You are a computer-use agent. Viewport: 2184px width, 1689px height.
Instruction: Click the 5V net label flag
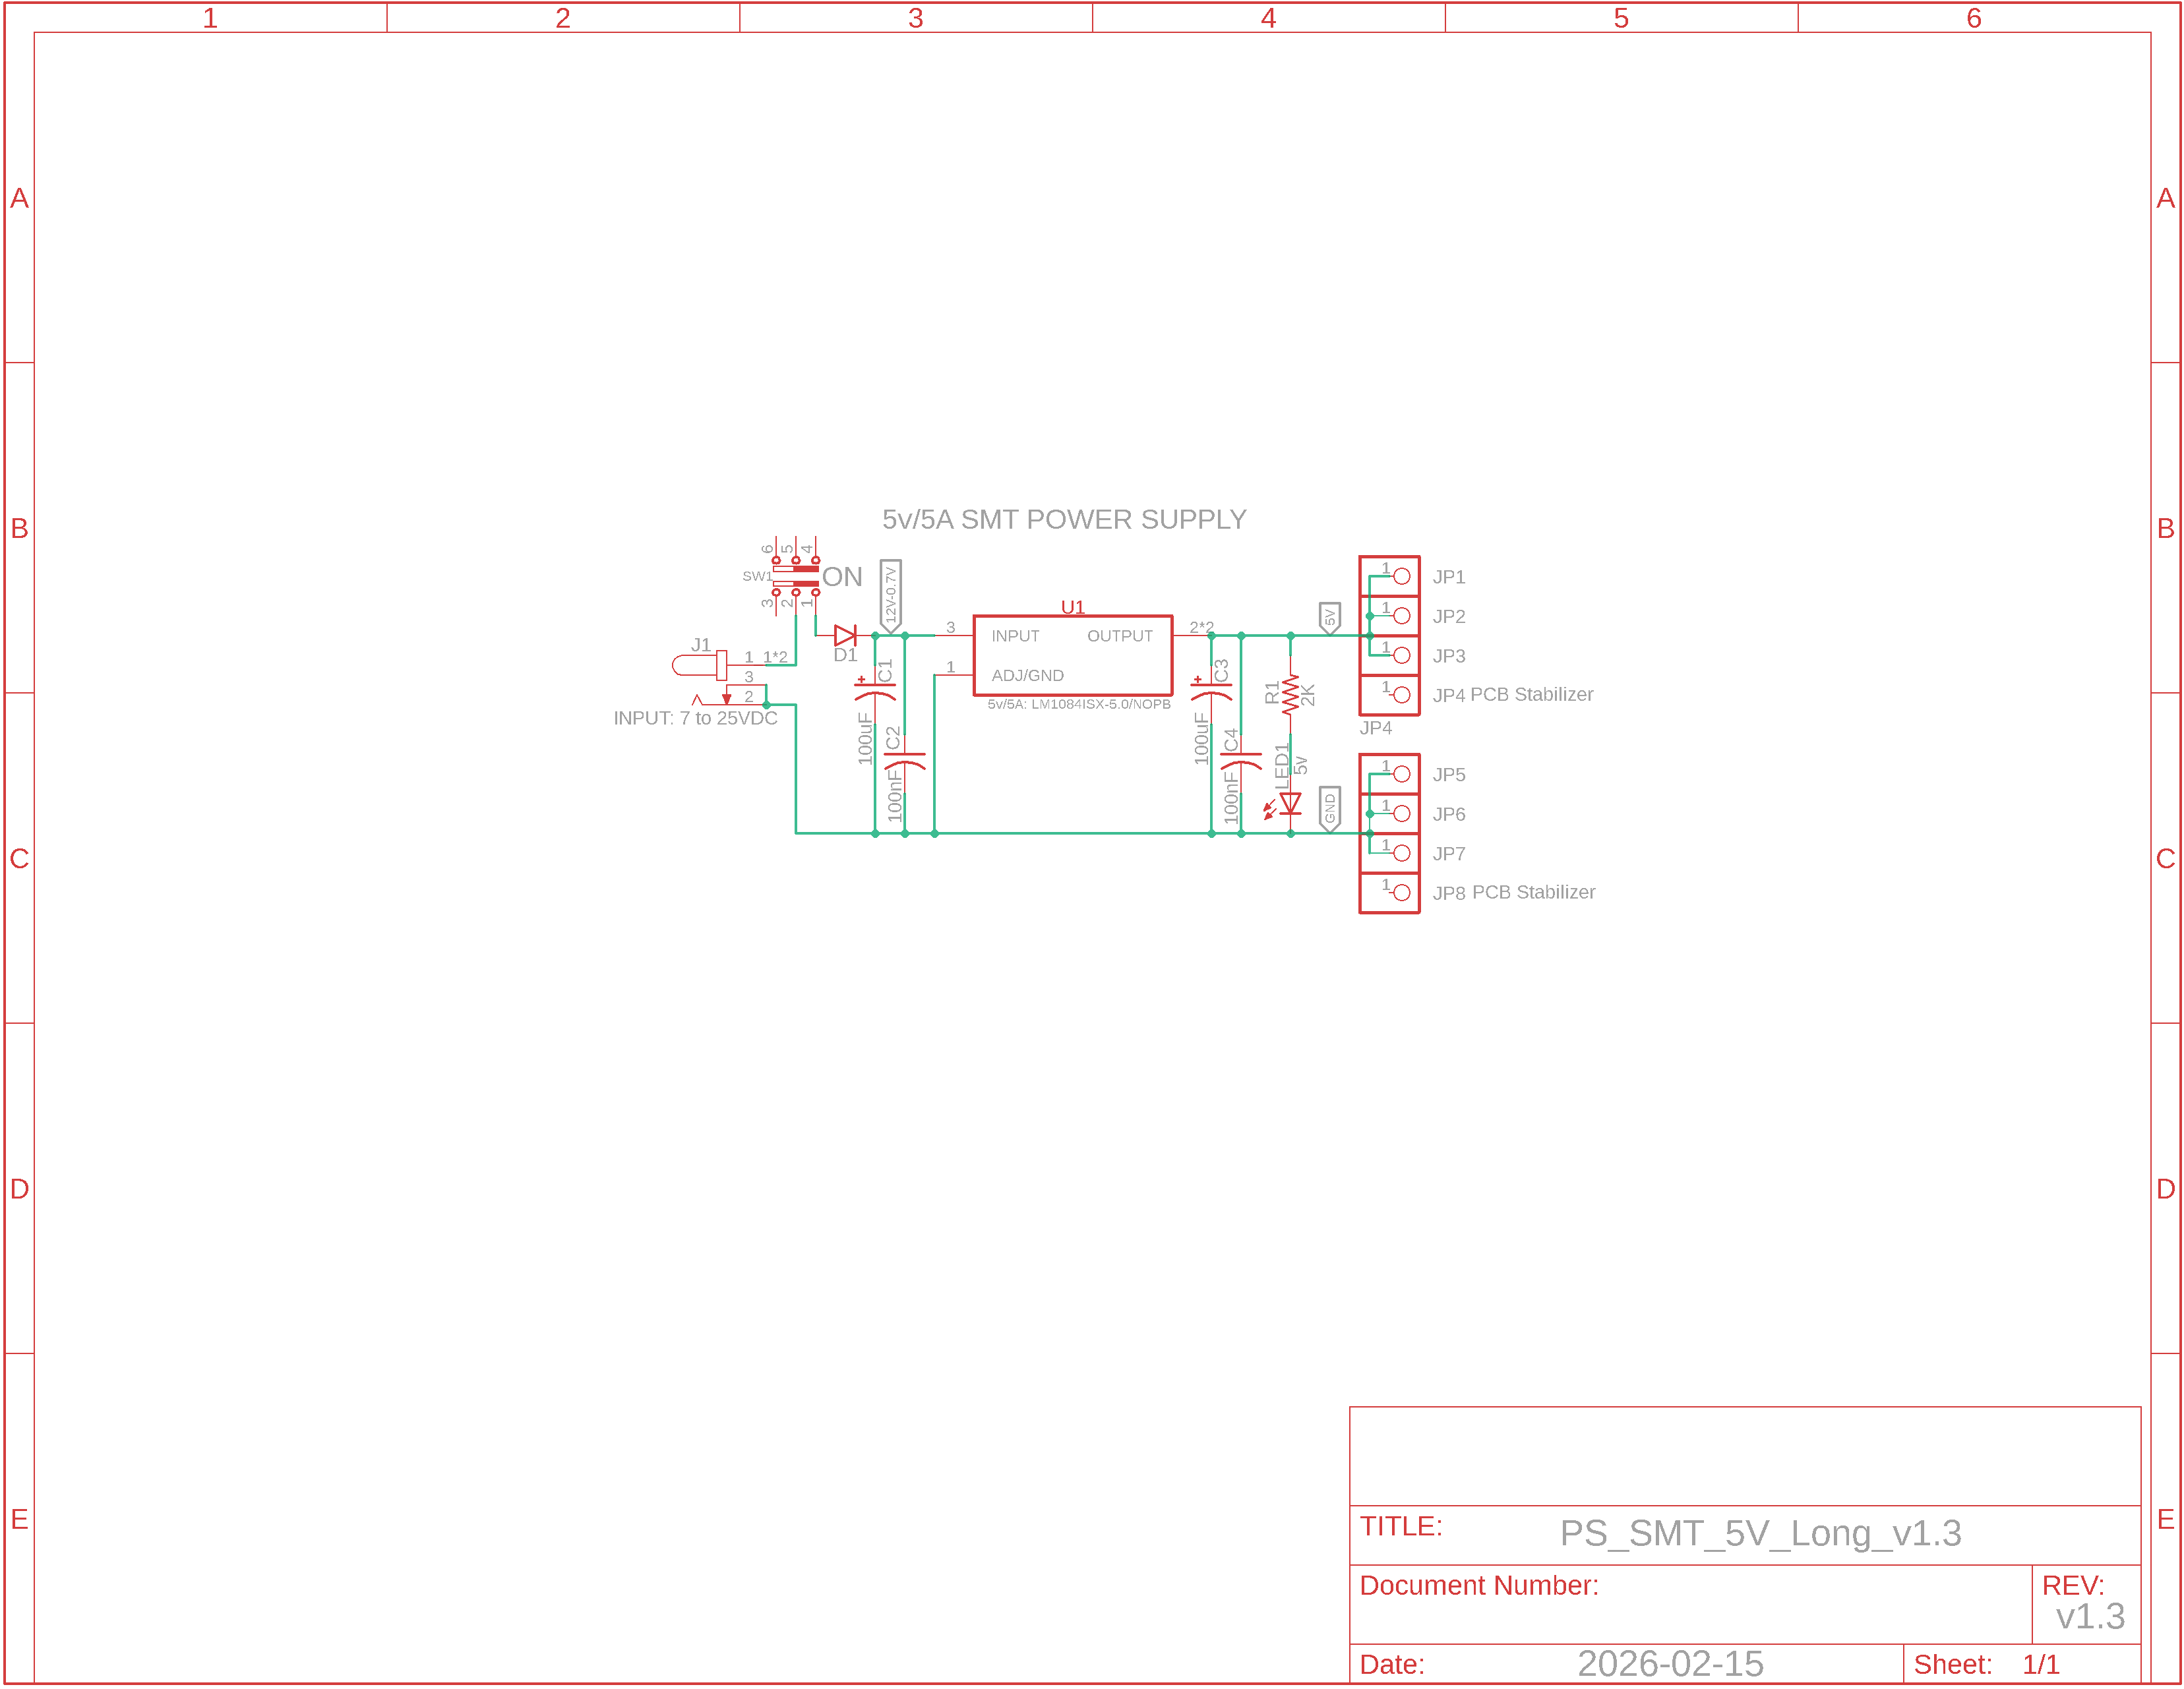click(x=1329, y=618)
